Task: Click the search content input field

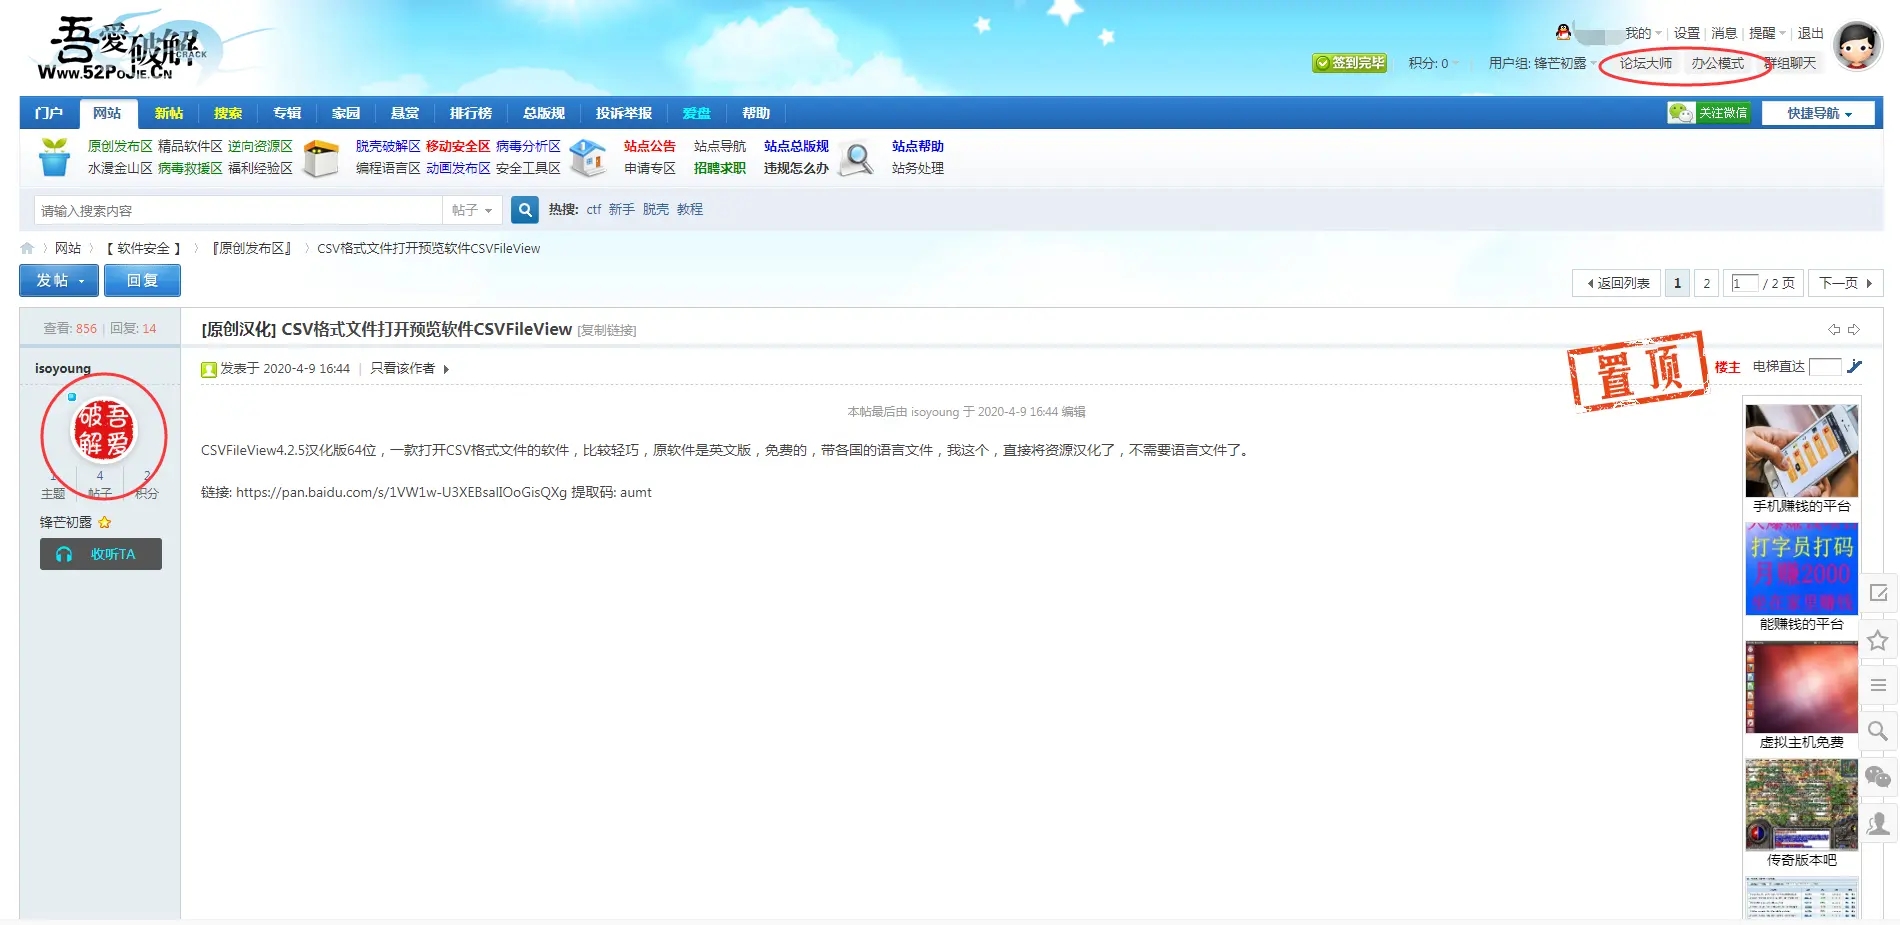Action: pos(238,210)
